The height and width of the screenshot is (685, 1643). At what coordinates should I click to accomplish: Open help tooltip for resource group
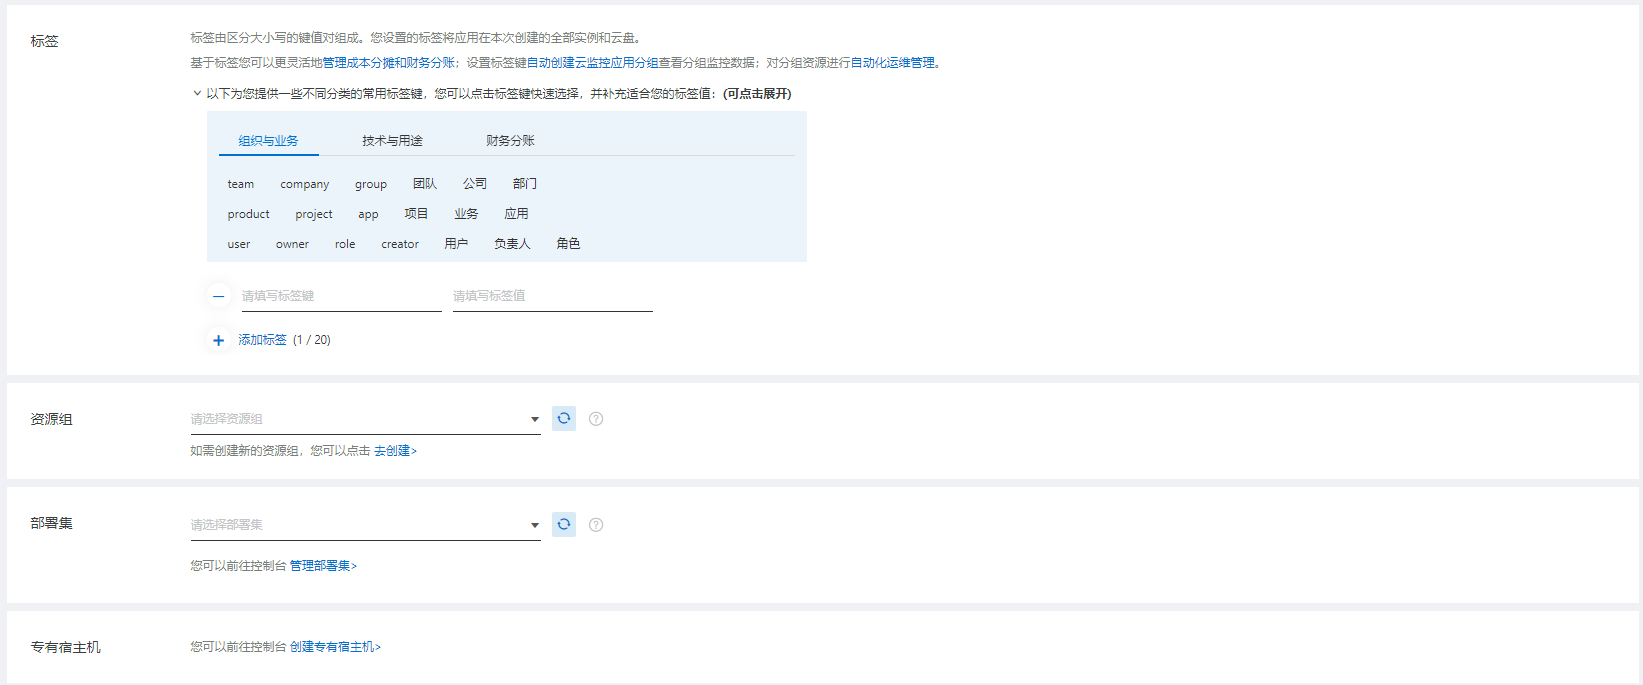tap(596, 419)
